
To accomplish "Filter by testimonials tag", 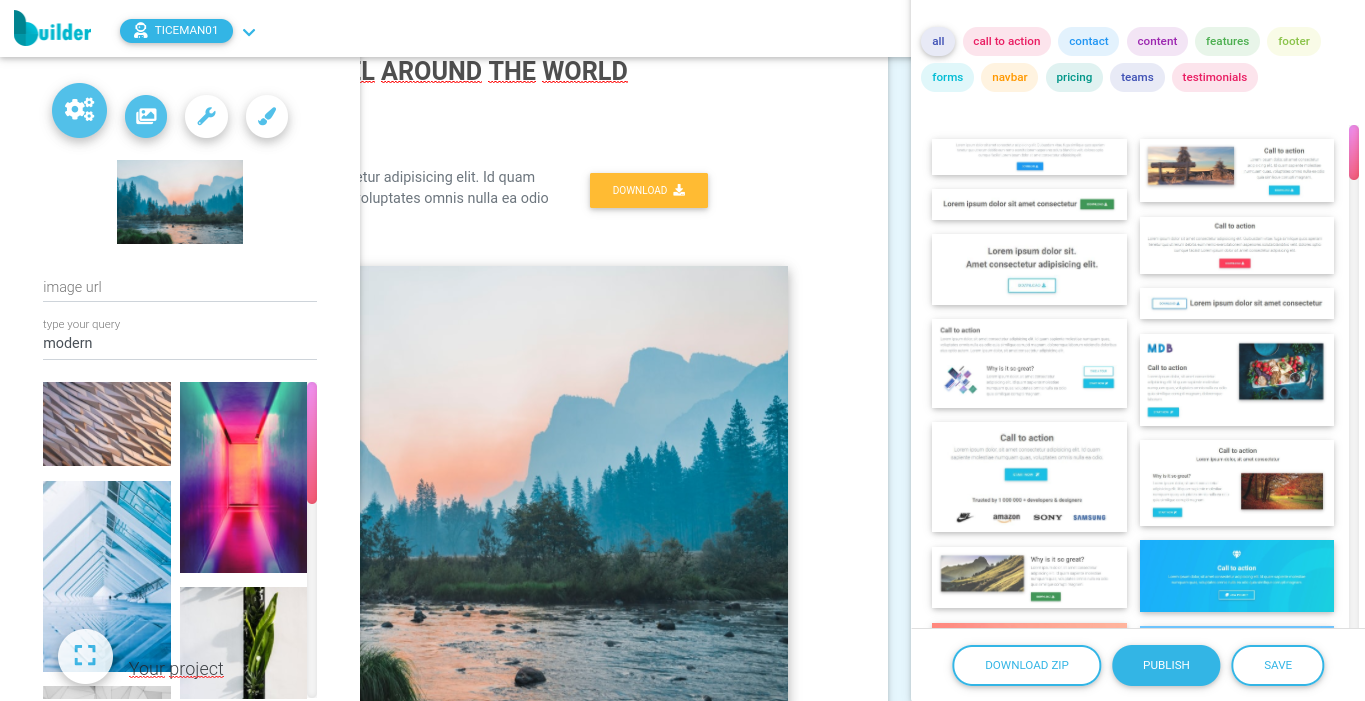I will tap(1214, 77).
